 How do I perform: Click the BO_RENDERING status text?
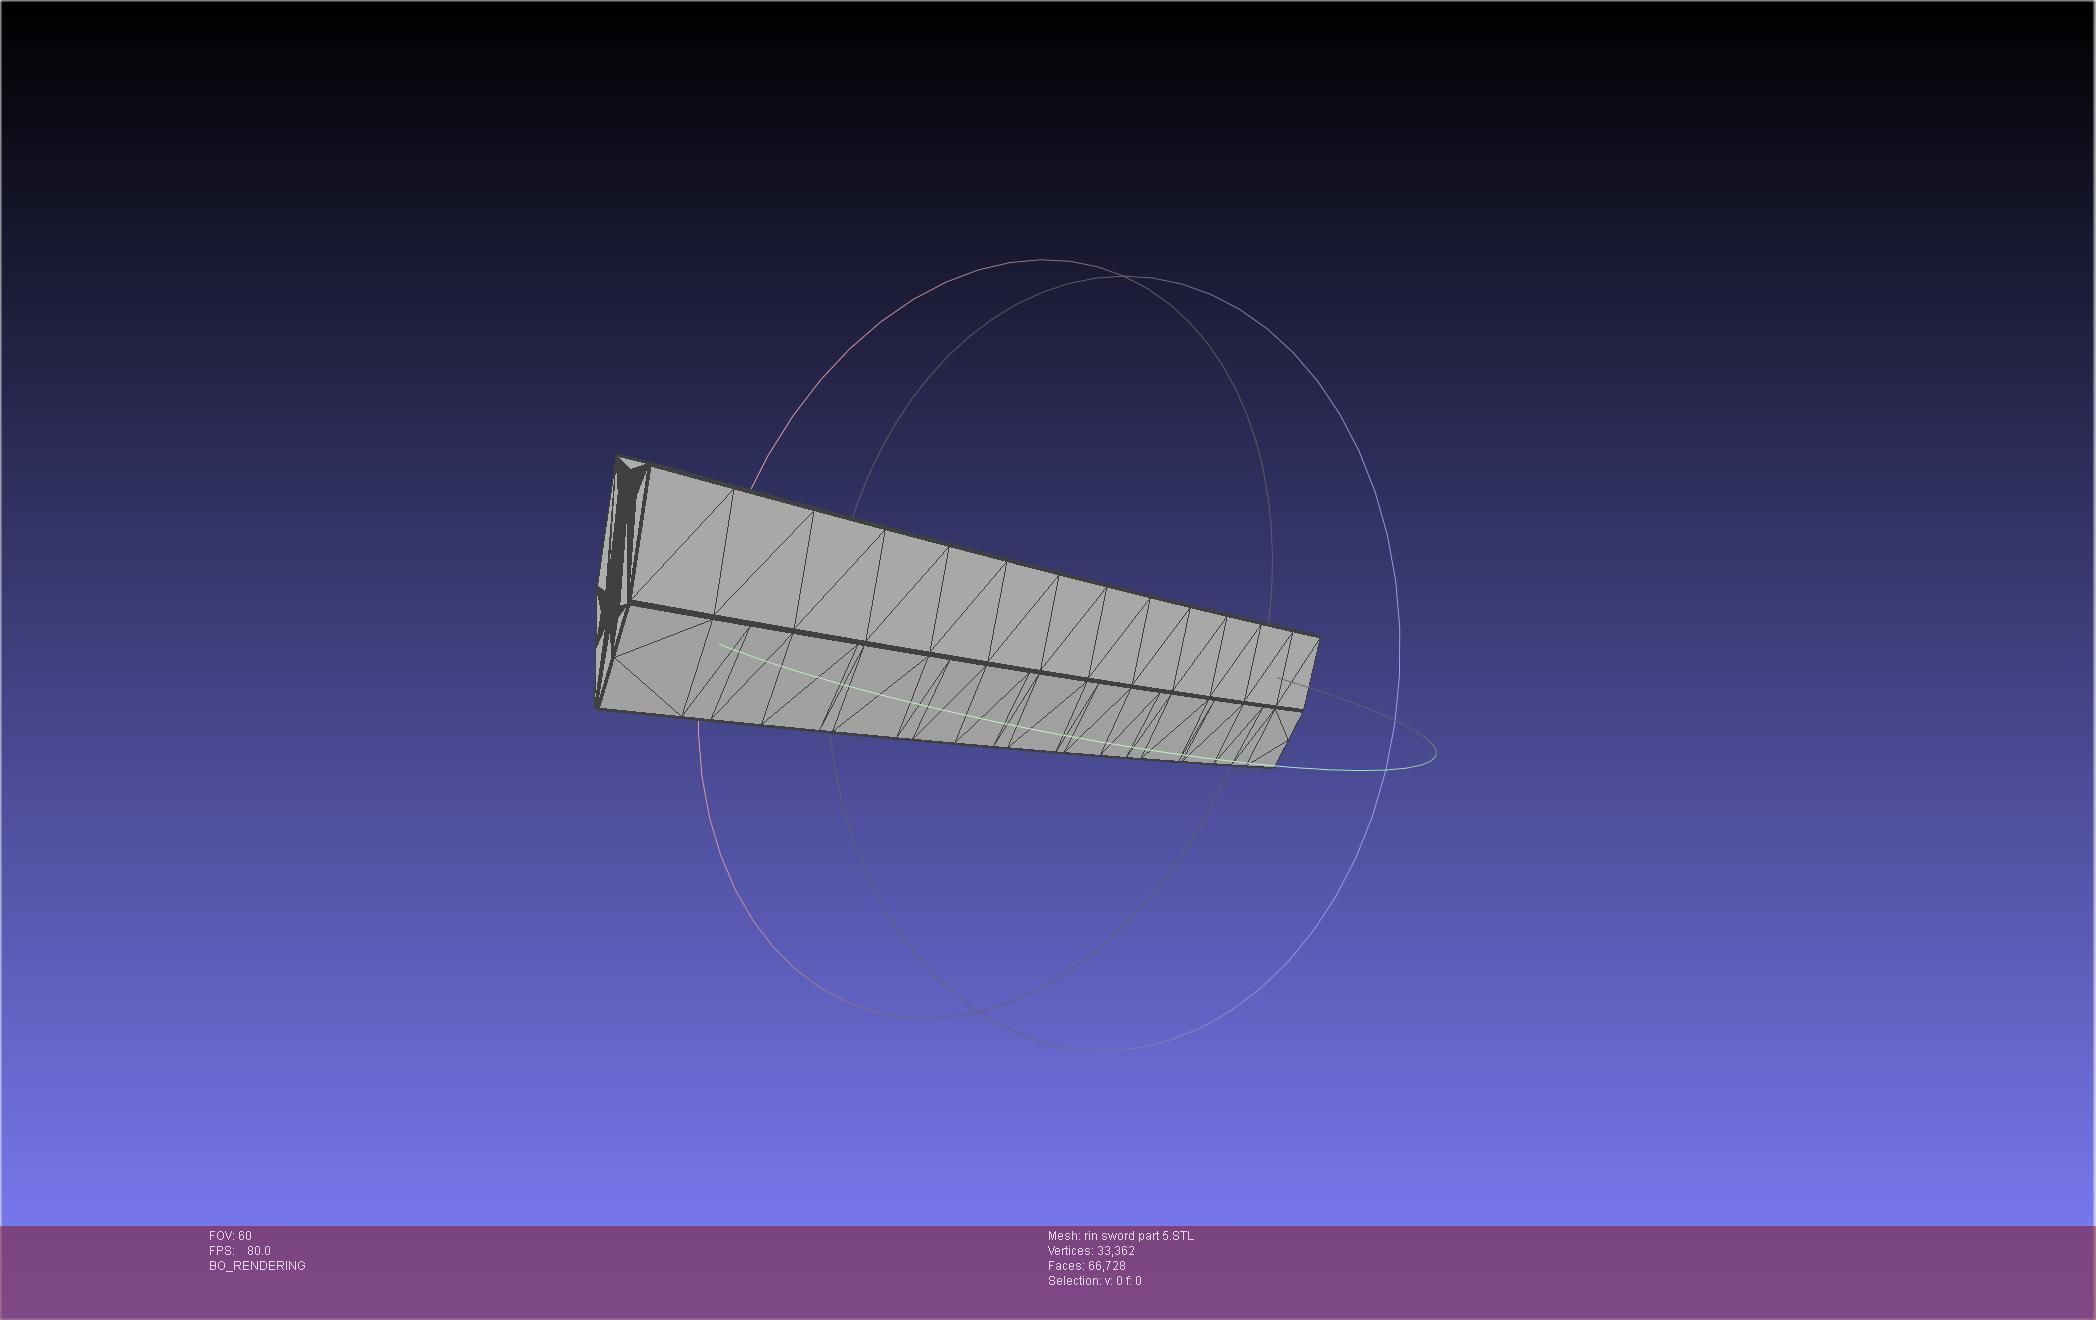tap(257, 1266)
